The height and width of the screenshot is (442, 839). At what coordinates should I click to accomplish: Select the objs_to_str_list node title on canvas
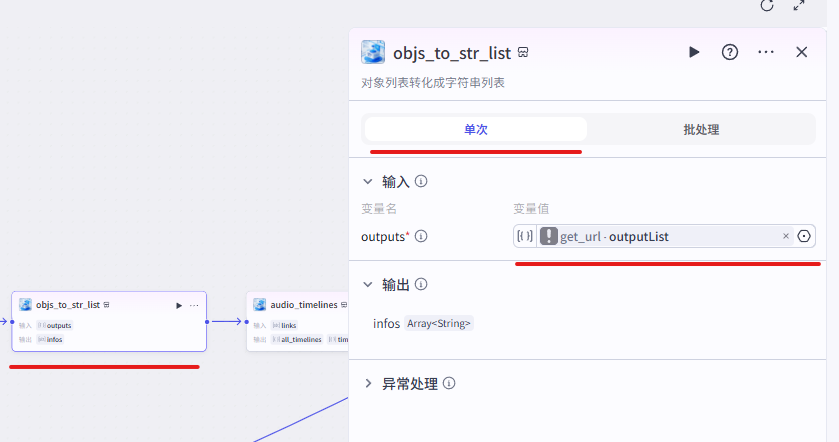tap(68, 304)
